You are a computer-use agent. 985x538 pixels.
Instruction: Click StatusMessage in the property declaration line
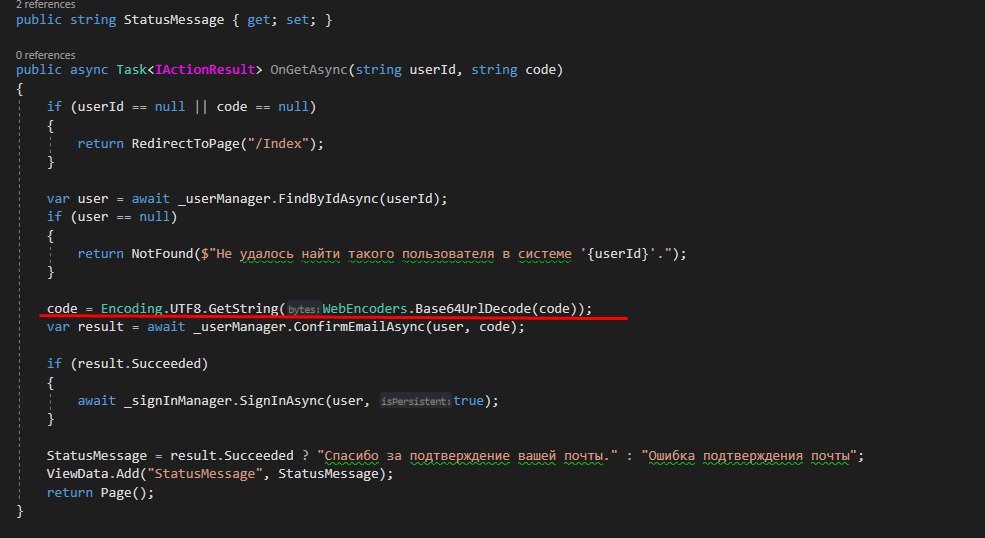pyautogui.click(x=173, y=20)
